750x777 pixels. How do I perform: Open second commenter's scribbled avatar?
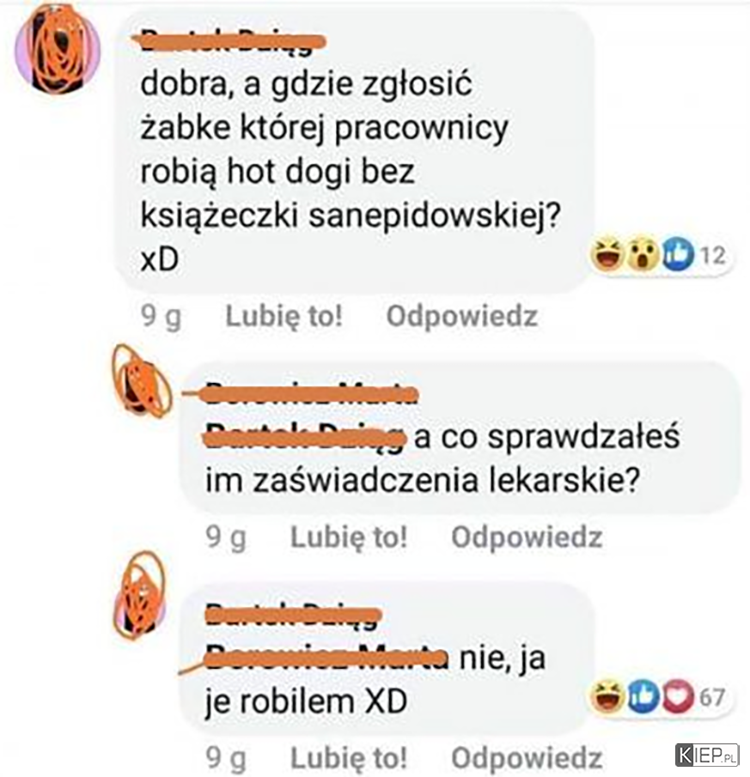pos(142,381)
